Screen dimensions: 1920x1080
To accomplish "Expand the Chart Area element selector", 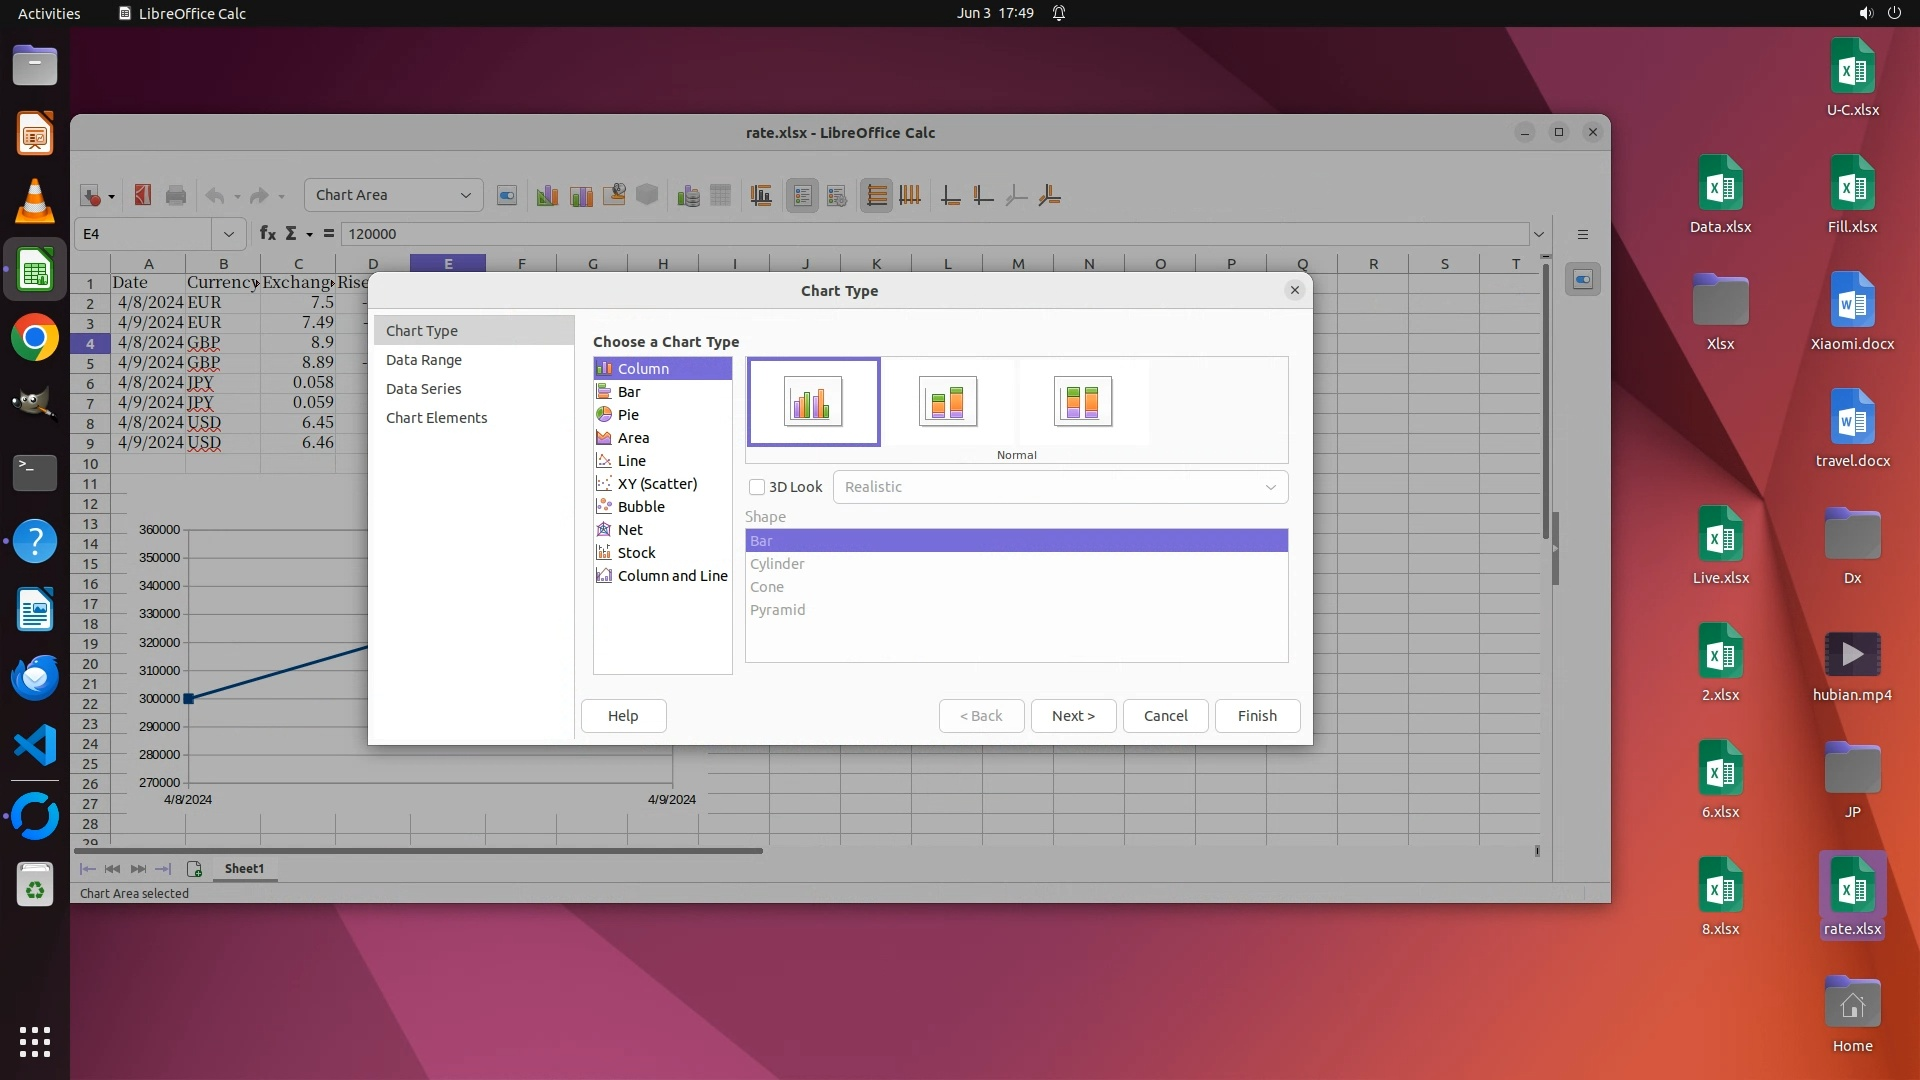I will 465,195.
